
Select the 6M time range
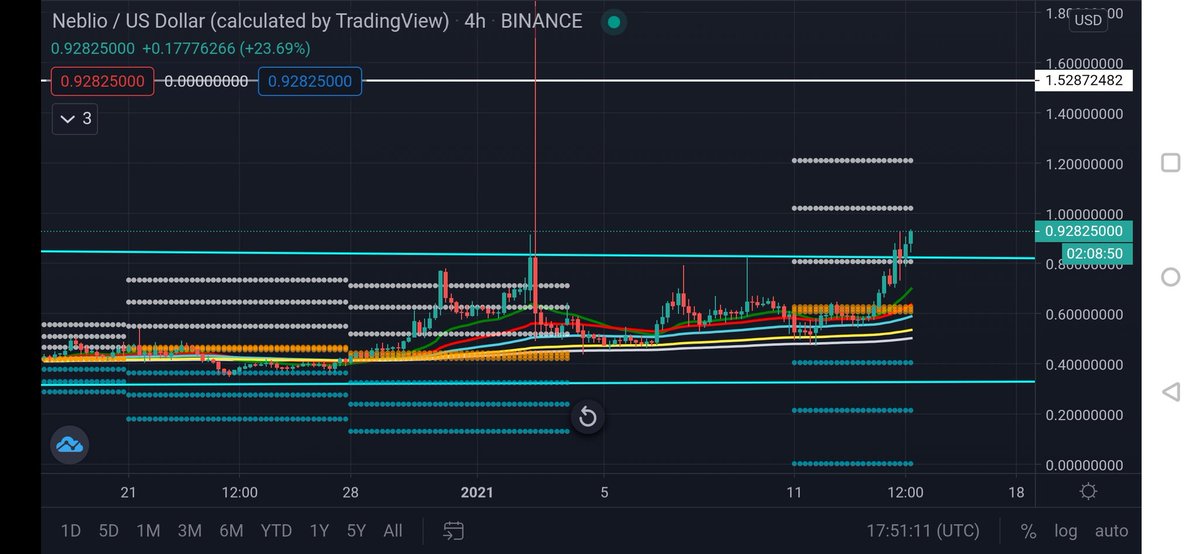click(231, 531)
